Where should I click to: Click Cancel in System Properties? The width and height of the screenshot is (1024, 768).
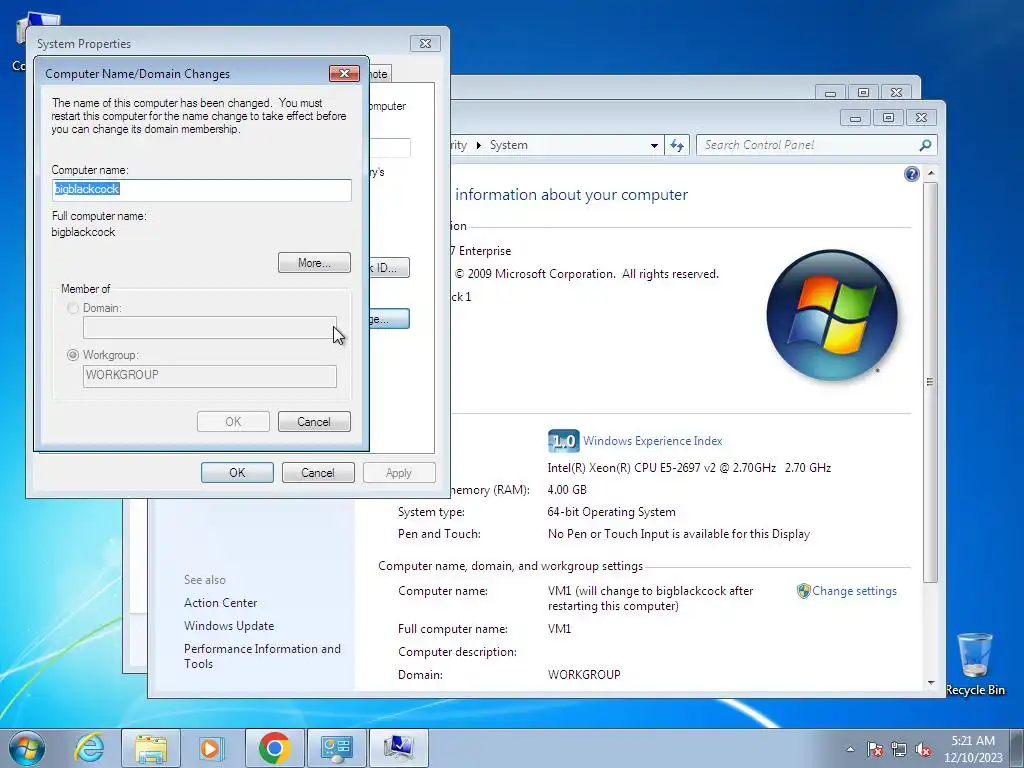click(x=318, y=473)
